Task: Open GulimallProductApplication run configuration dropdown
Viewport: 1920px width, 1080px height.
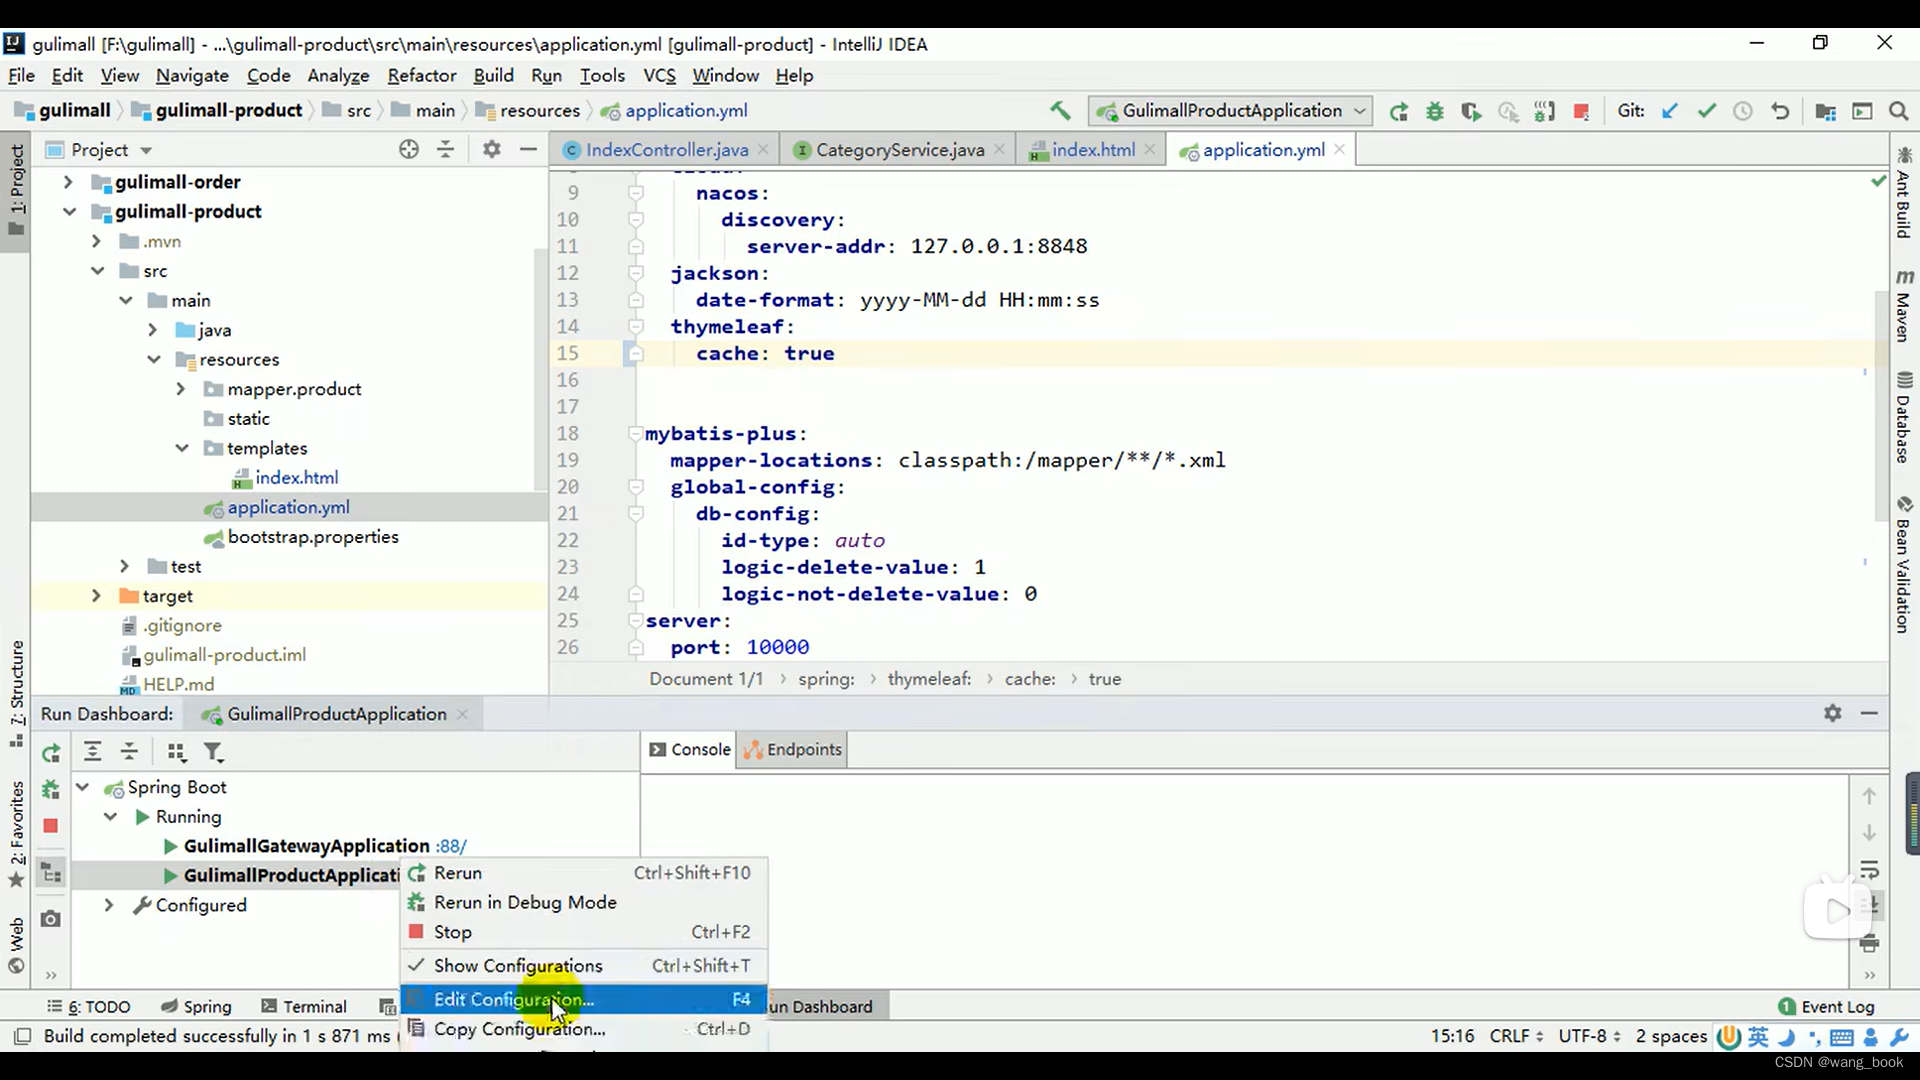Action: point(1231,111)
